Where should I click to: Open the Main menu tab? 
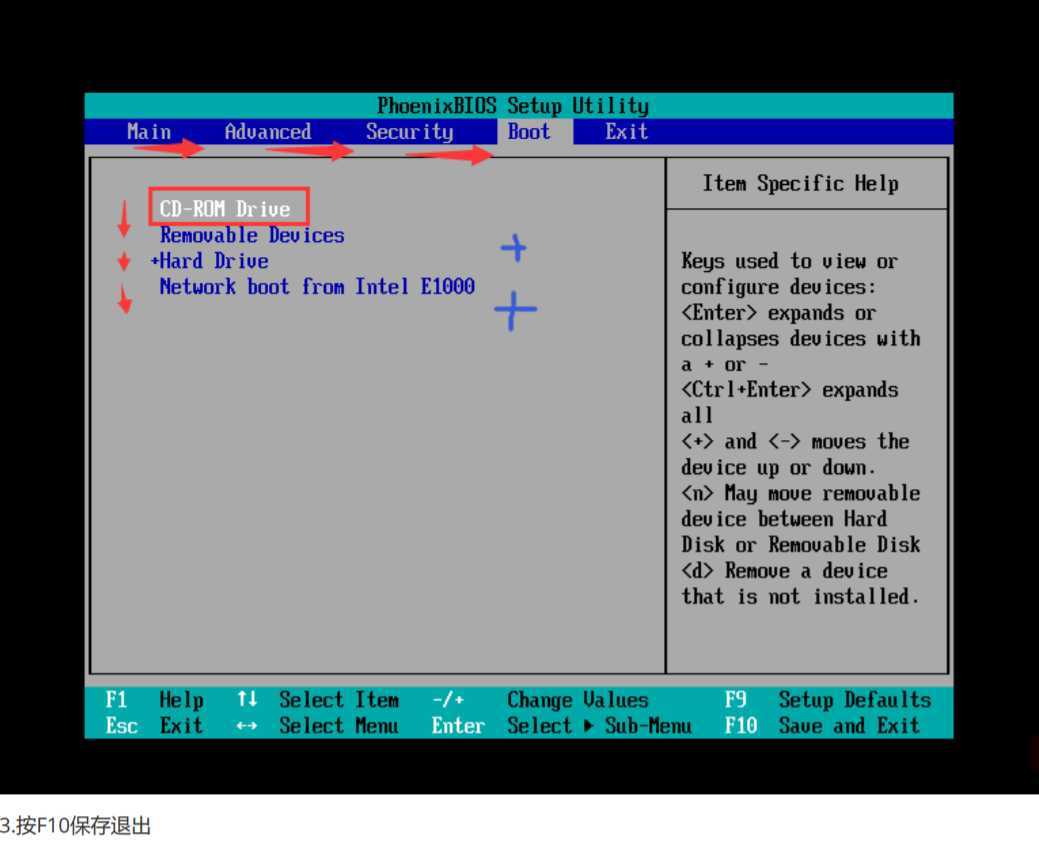point(149,131)
